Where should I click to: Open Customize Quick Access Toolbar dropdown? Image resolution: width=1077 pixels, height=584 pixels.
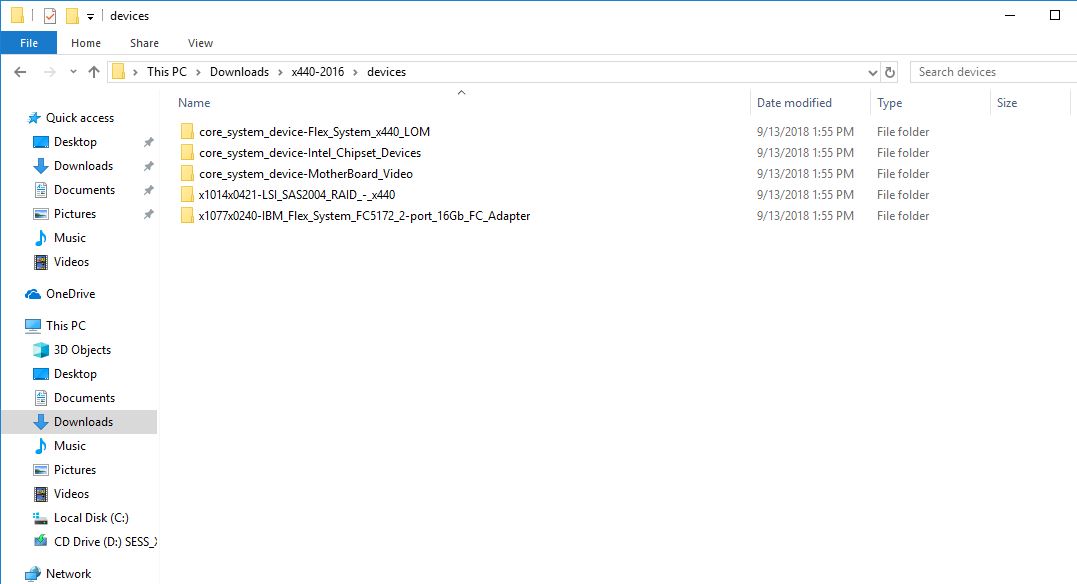click(91, 17)
